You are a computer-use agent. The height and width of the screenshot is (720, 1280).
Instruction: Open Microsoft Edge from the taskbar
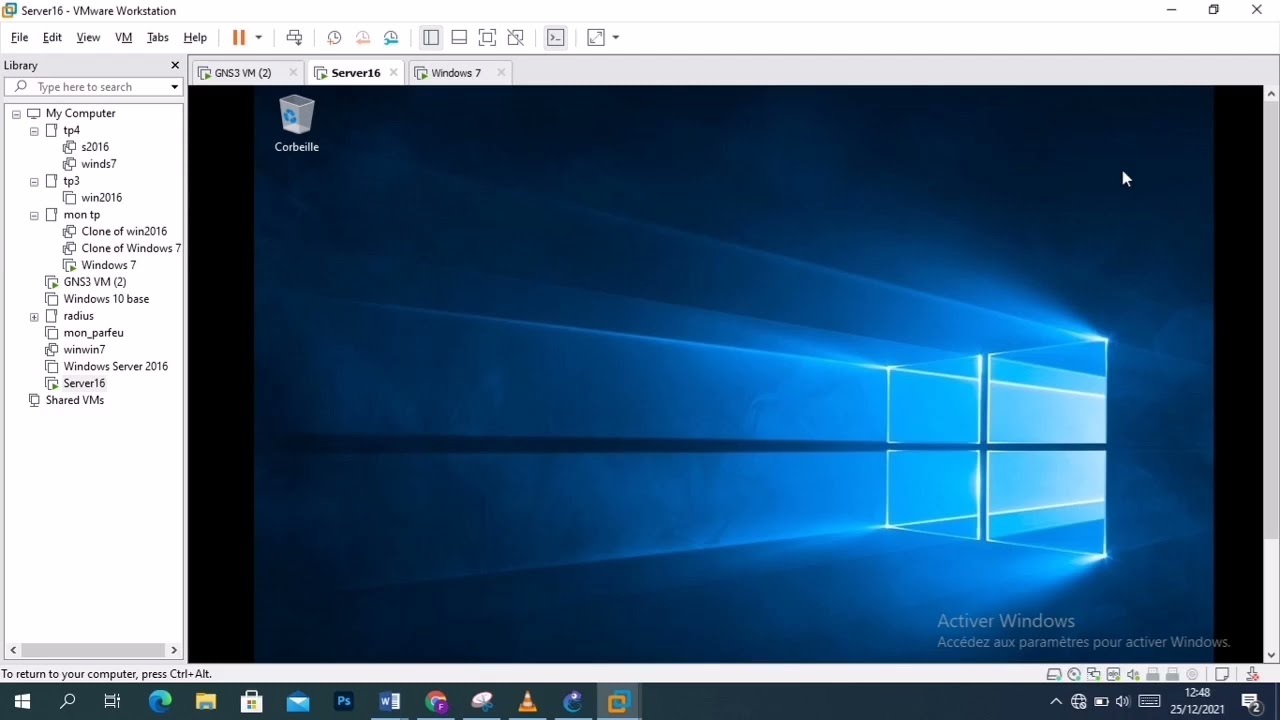[x=160, y=702]
